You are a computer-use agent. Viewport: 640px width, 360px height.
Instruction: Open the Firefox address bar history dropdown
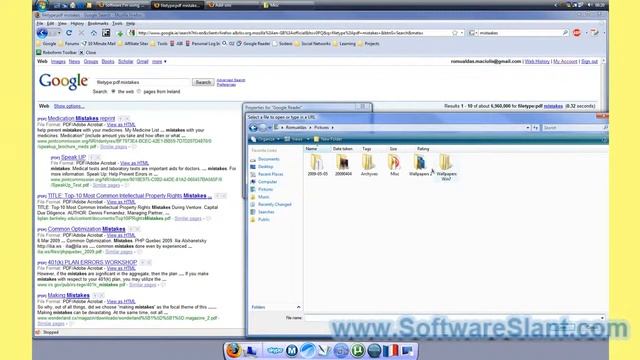462,33
